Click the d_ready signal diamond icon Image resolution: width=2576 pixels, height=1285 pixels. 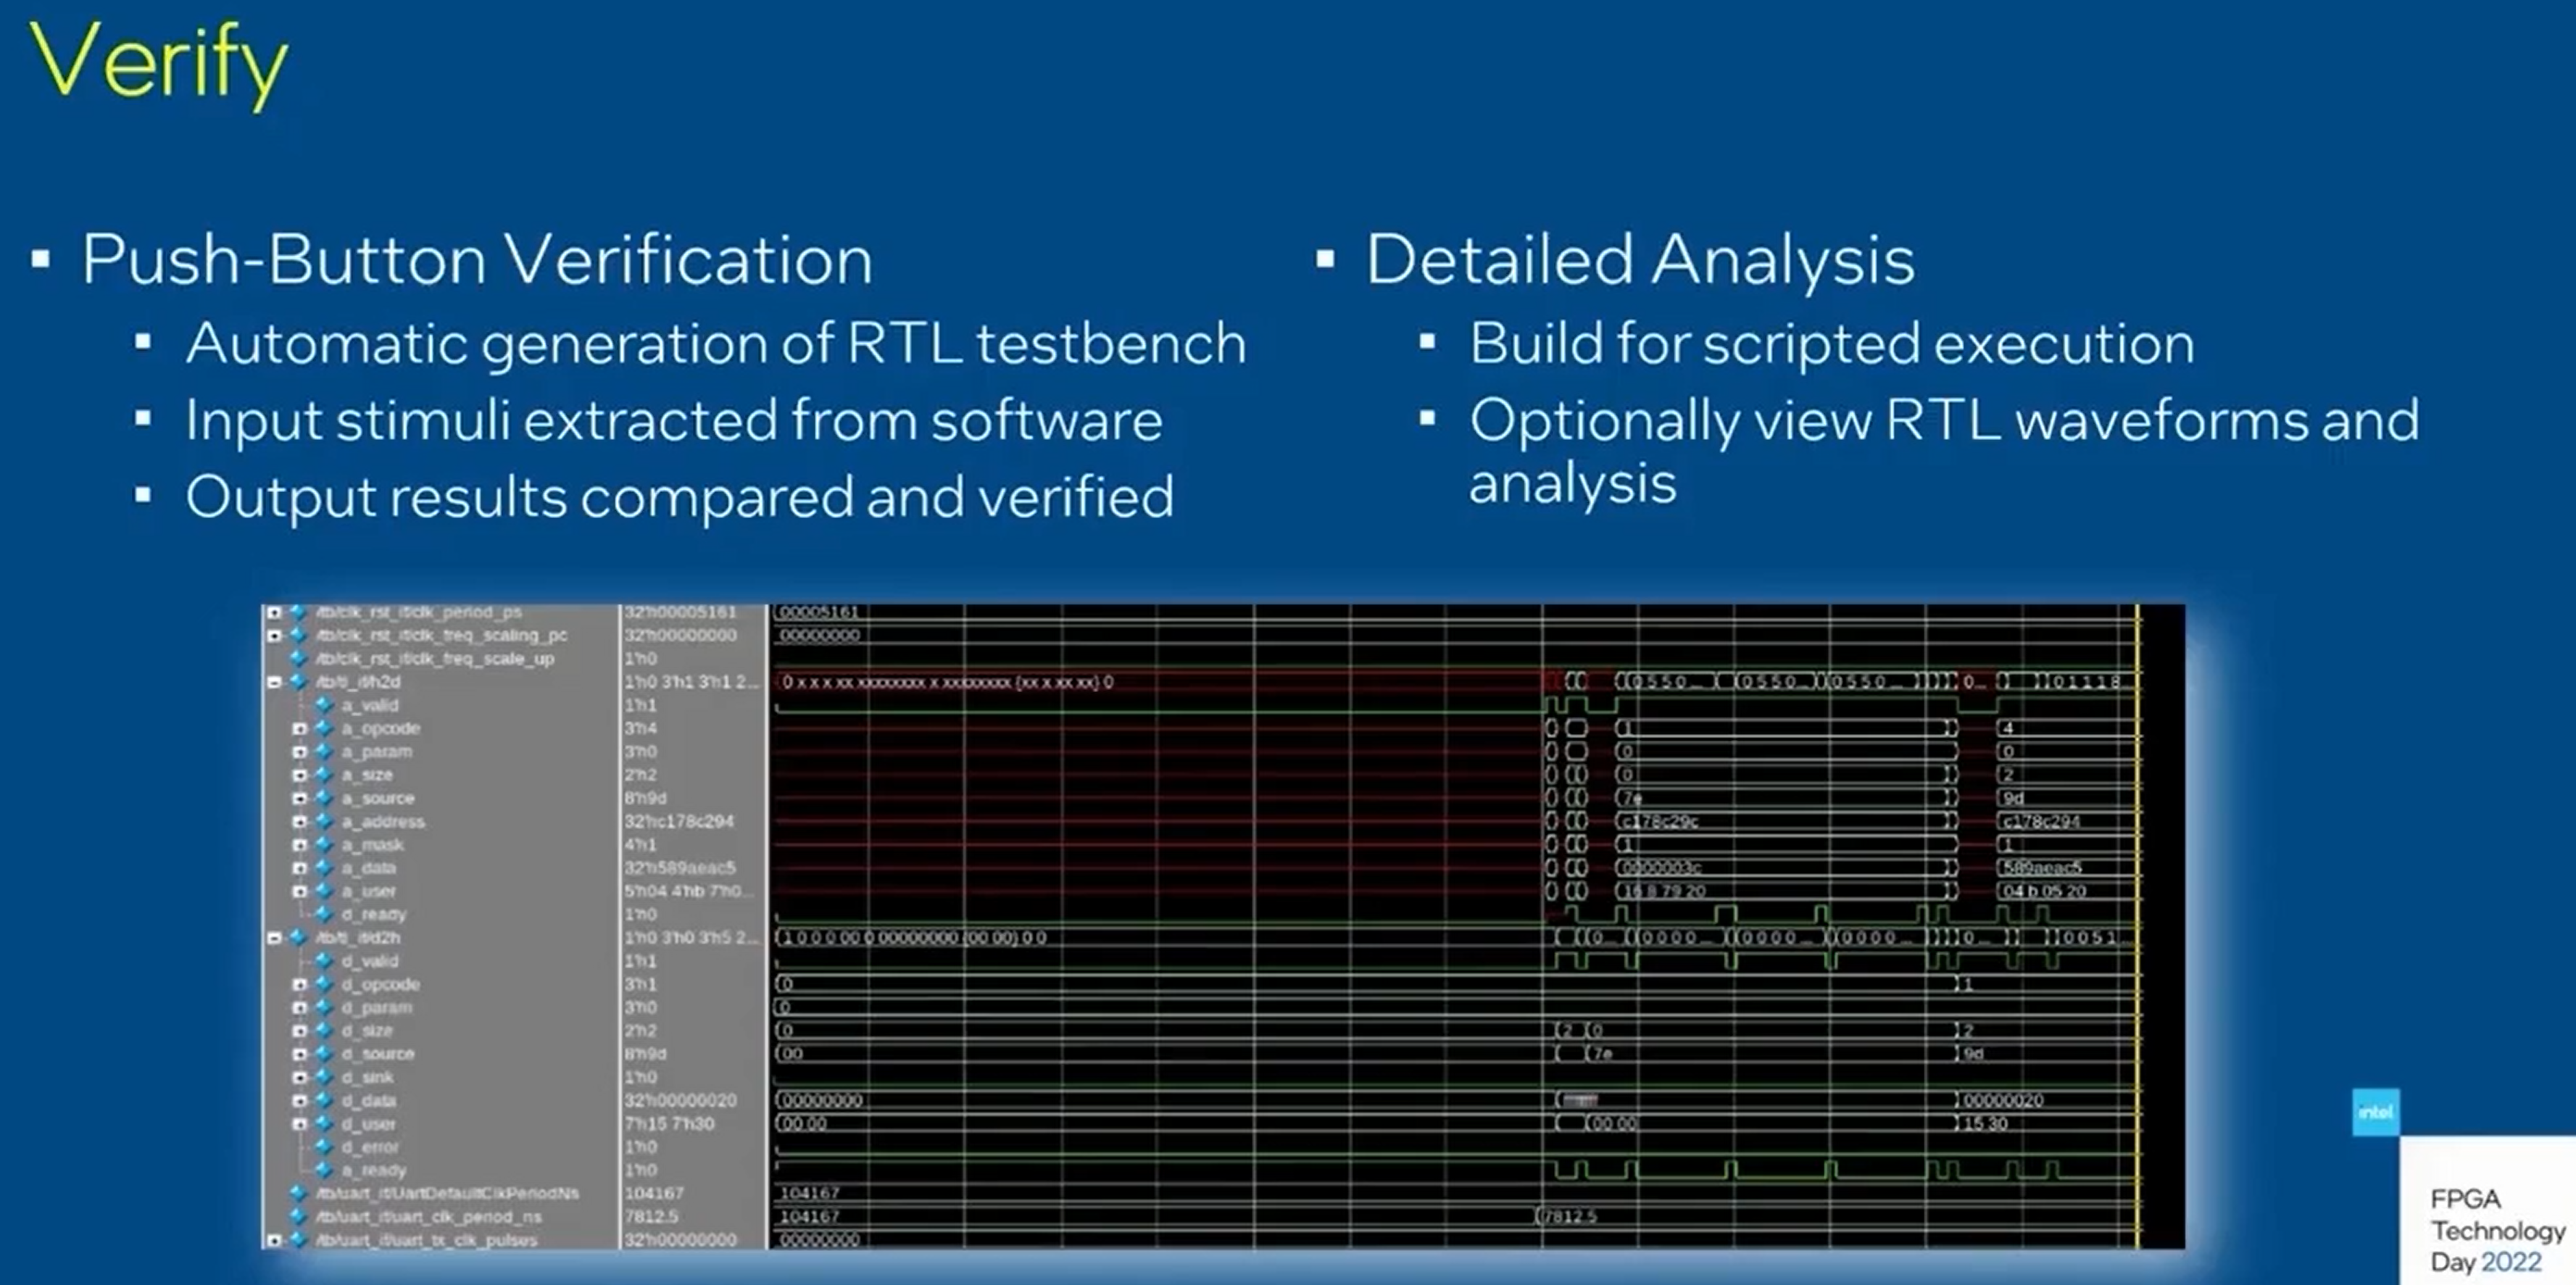pyautogui.click(x=323, y=914)
